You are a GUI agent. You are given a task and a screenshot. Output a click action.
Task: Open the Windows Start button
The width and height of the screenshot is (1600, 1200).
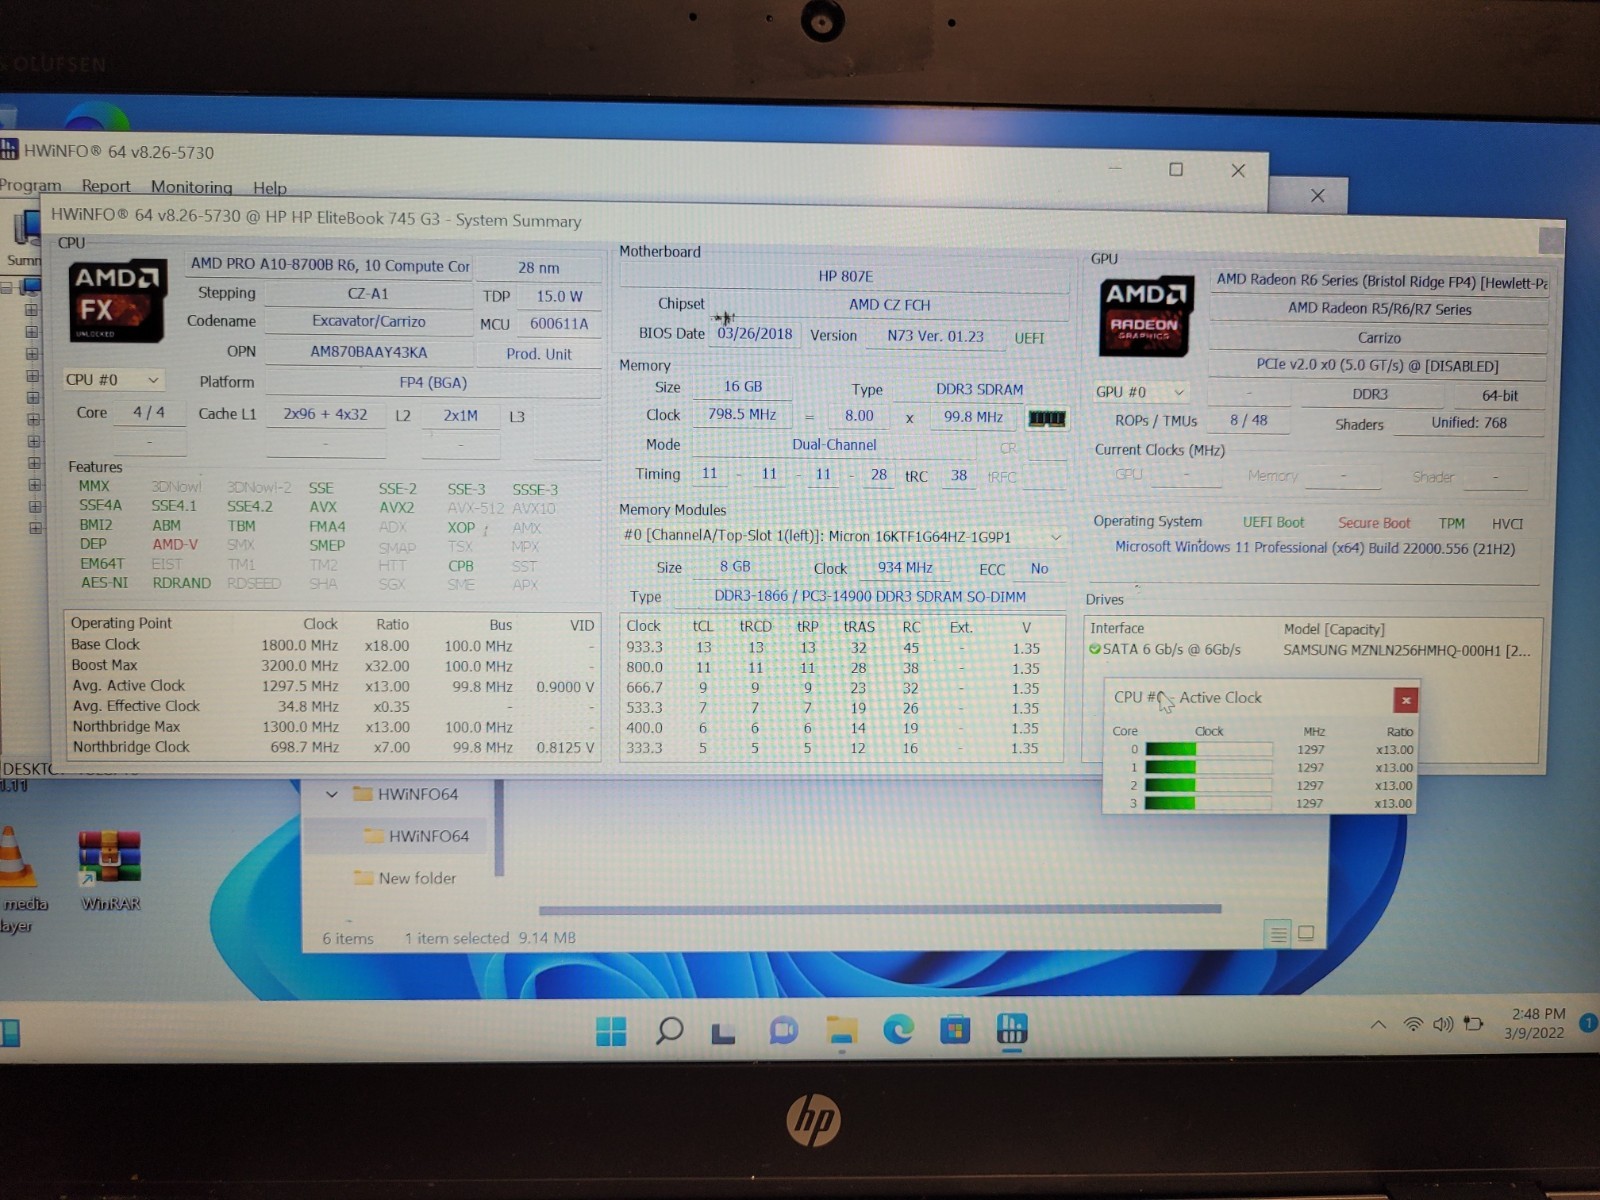point(610,1030)
